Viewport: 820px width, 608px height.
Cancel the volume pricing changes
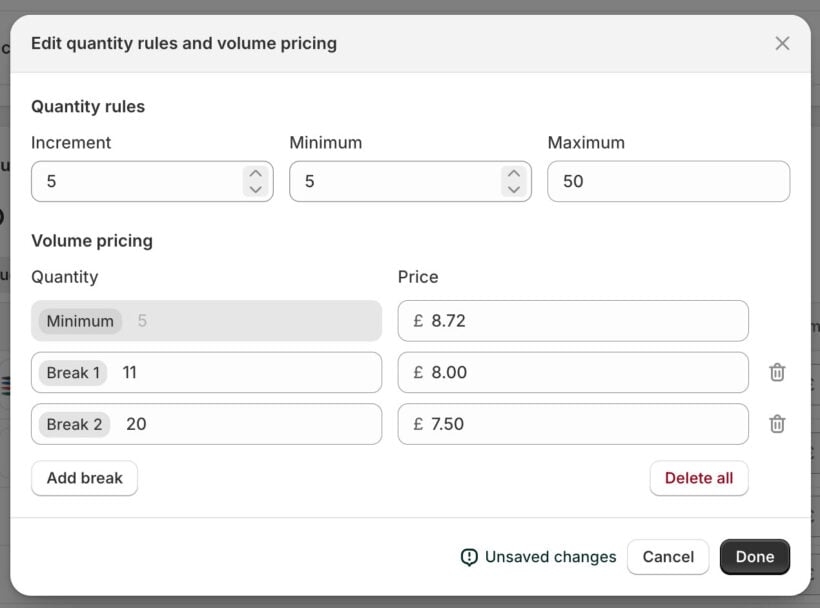668,557
